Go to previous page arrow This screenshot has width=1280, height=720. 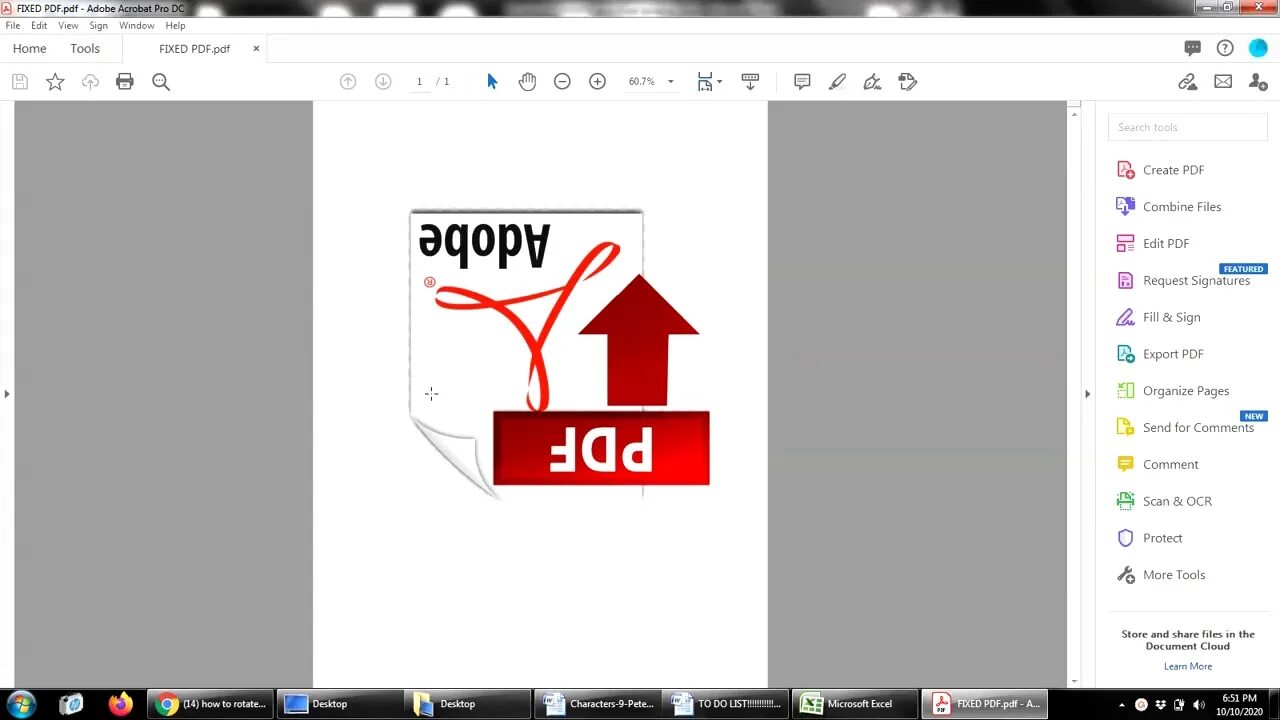pyautogui.click(x=348, y=82)
